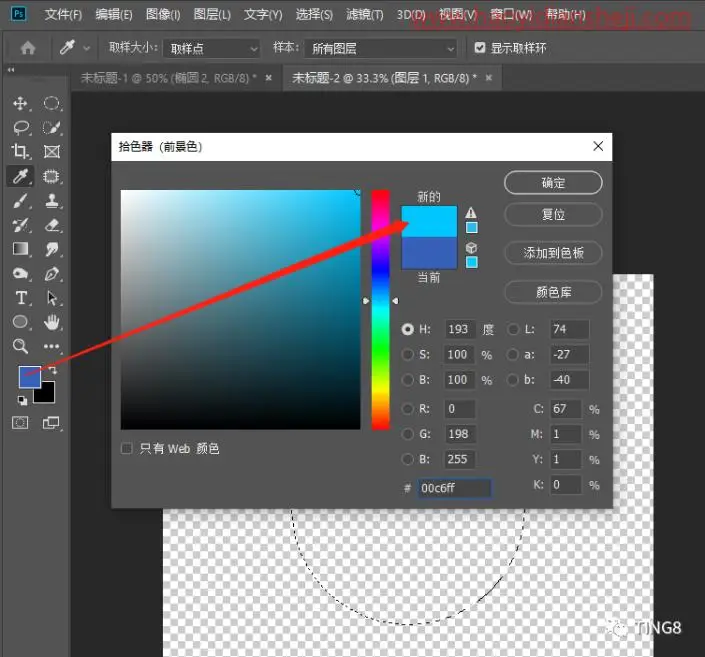Click the 复位 button
This screenshot has width=705, height=657.
point(553,215)
